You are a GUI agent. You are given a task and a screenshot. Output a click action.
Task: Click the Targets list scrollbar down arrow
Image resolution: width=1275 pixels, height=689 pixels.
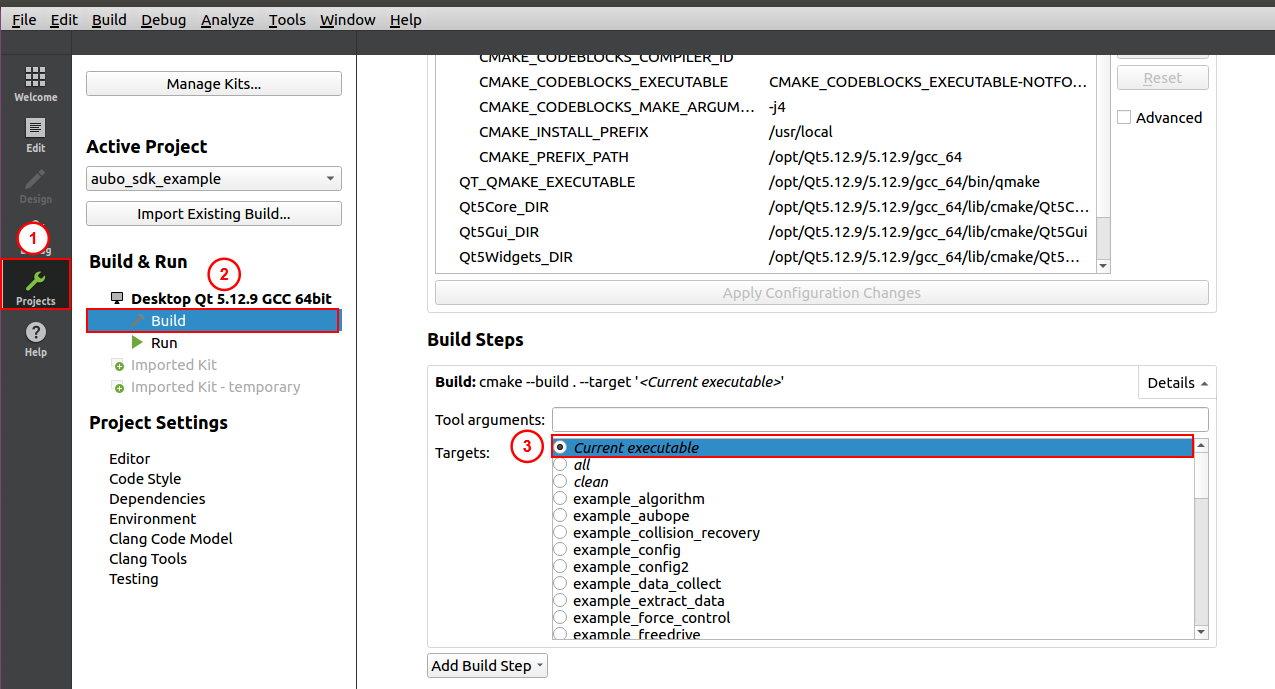click(1201, 631)
